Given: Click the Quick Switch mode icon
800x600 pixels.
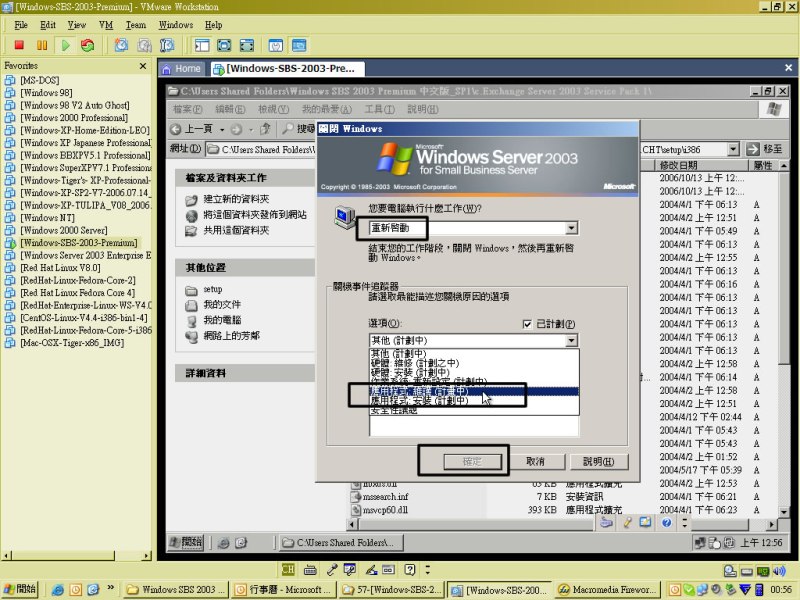Looking at the screenshot, I should 247,45.
